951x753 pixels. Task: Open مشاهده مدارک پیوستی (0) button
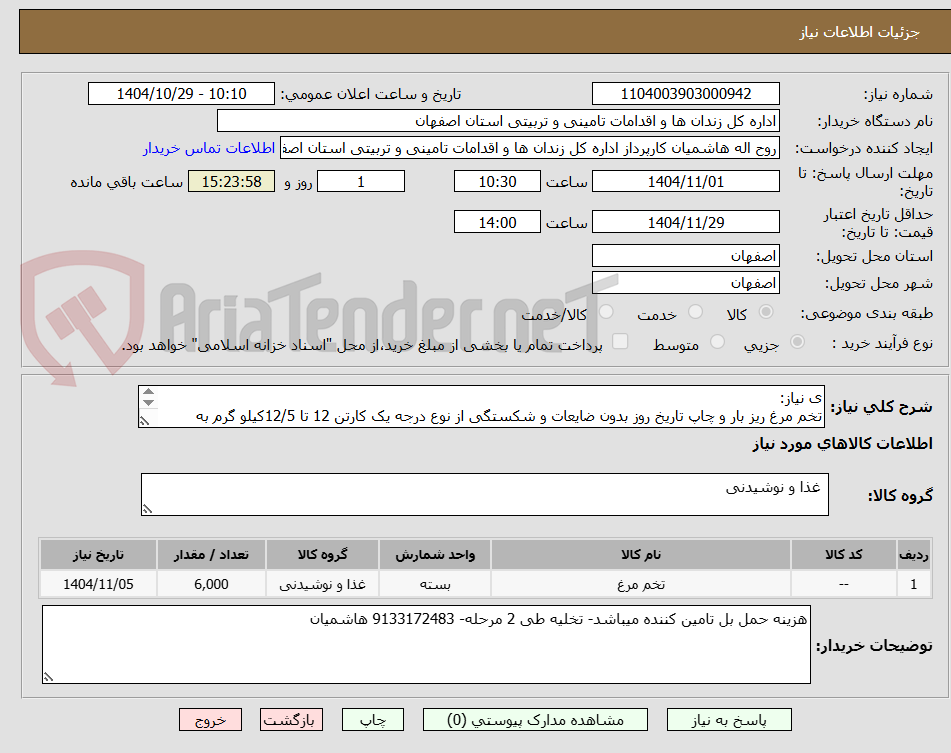(x=535, y=720)
